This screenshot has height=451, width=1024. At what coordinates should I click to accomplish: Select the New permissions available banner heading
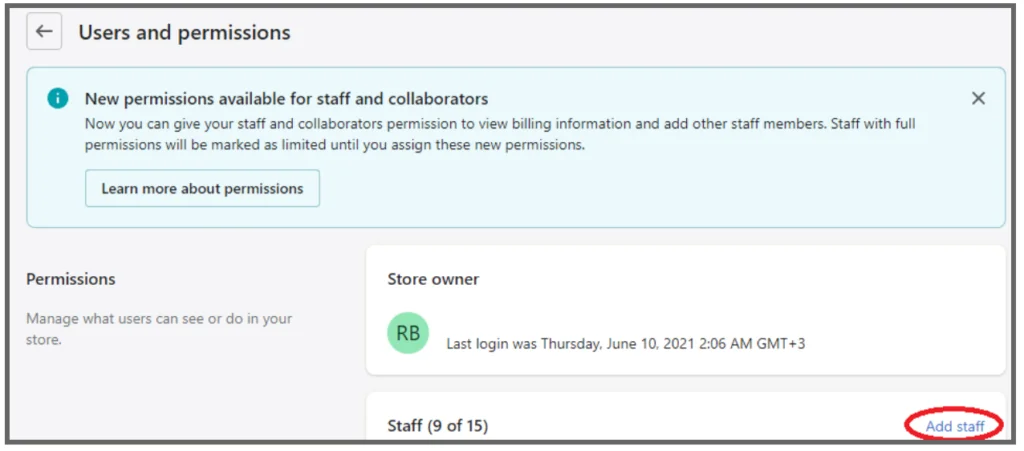[x=287, y=99]
